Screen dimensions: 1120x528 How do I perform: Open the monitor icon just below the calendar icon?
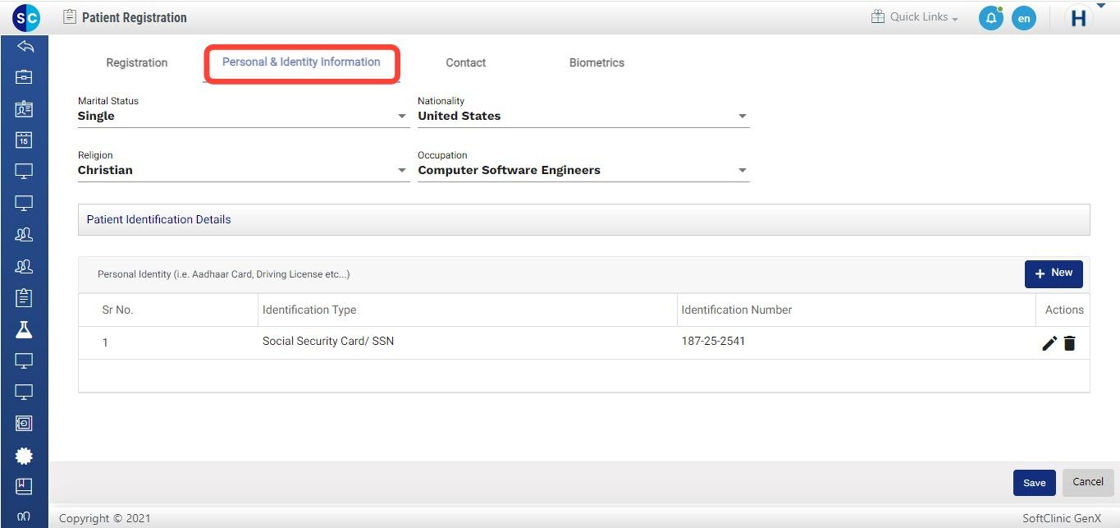24,171
